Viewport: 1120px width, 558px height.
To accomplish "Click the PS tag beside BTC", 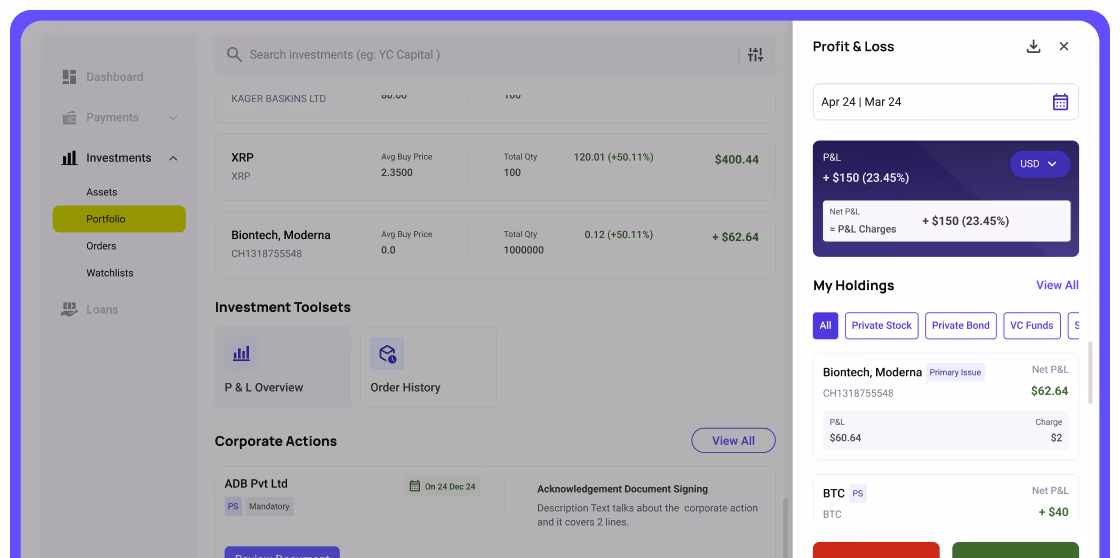I will tap(858, 493).
